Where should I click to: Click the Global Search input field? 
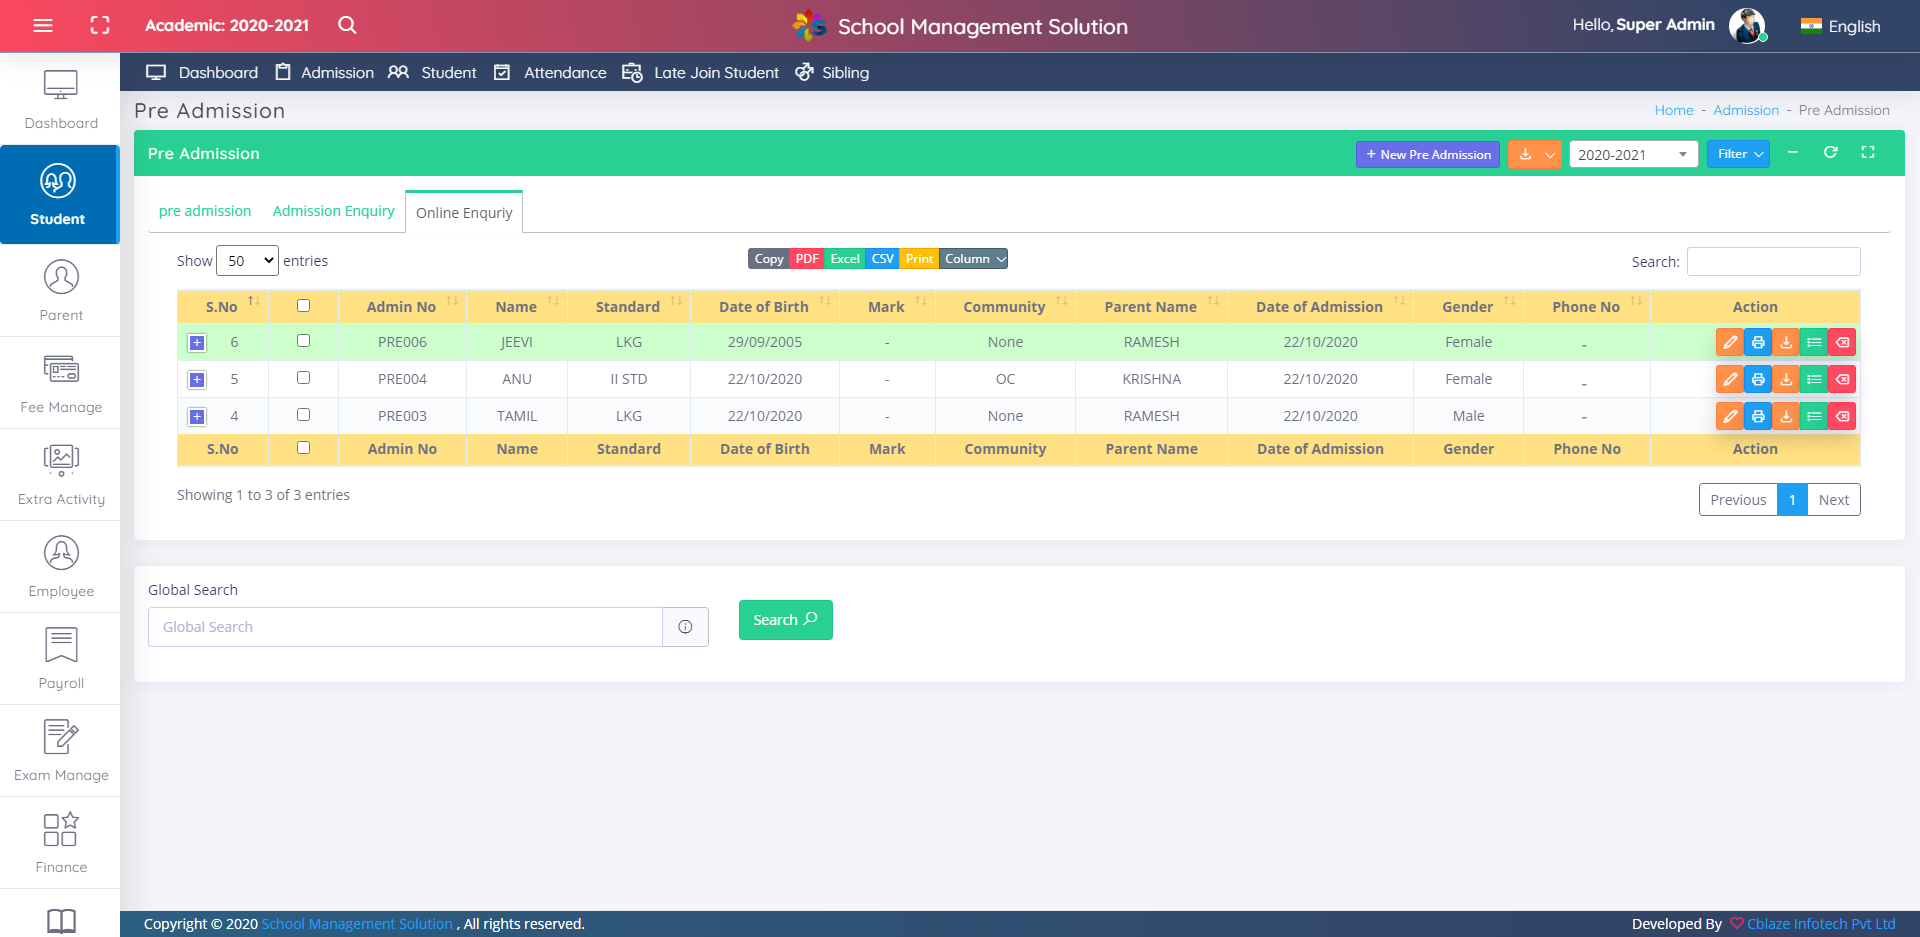[x=405, y=627]
